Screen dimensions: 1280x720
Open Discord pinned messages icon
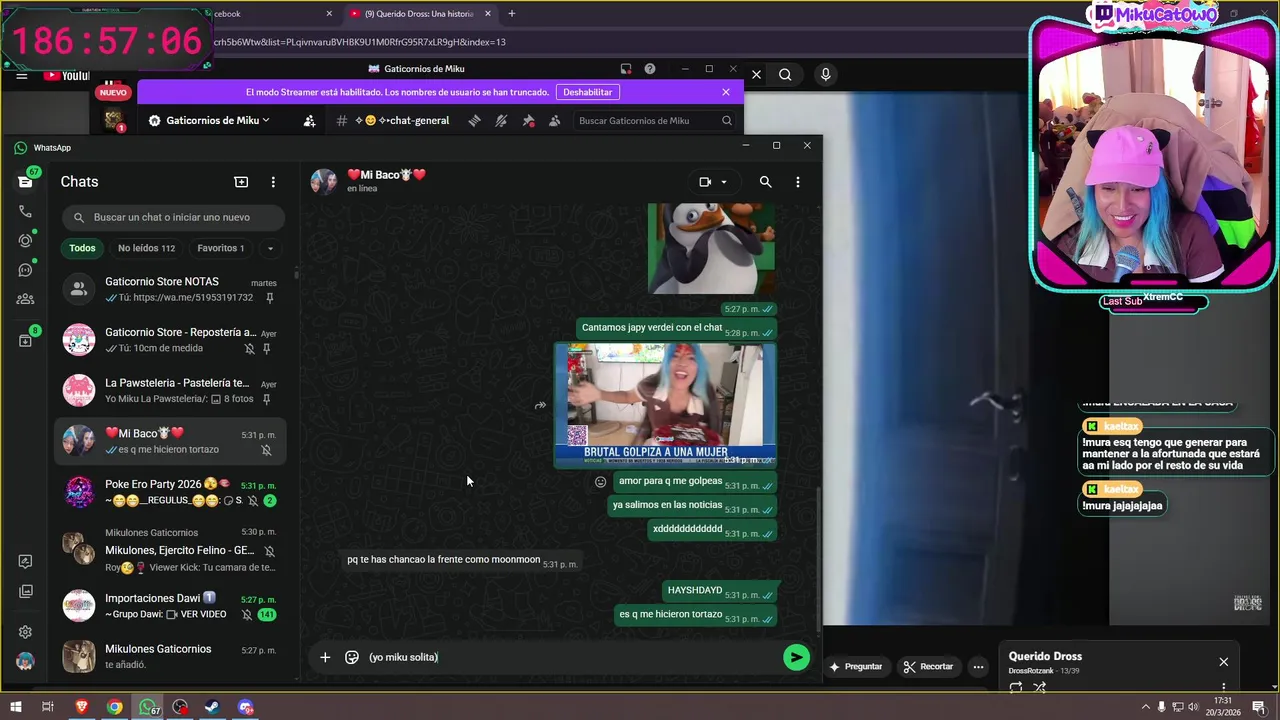pos(528,121)
